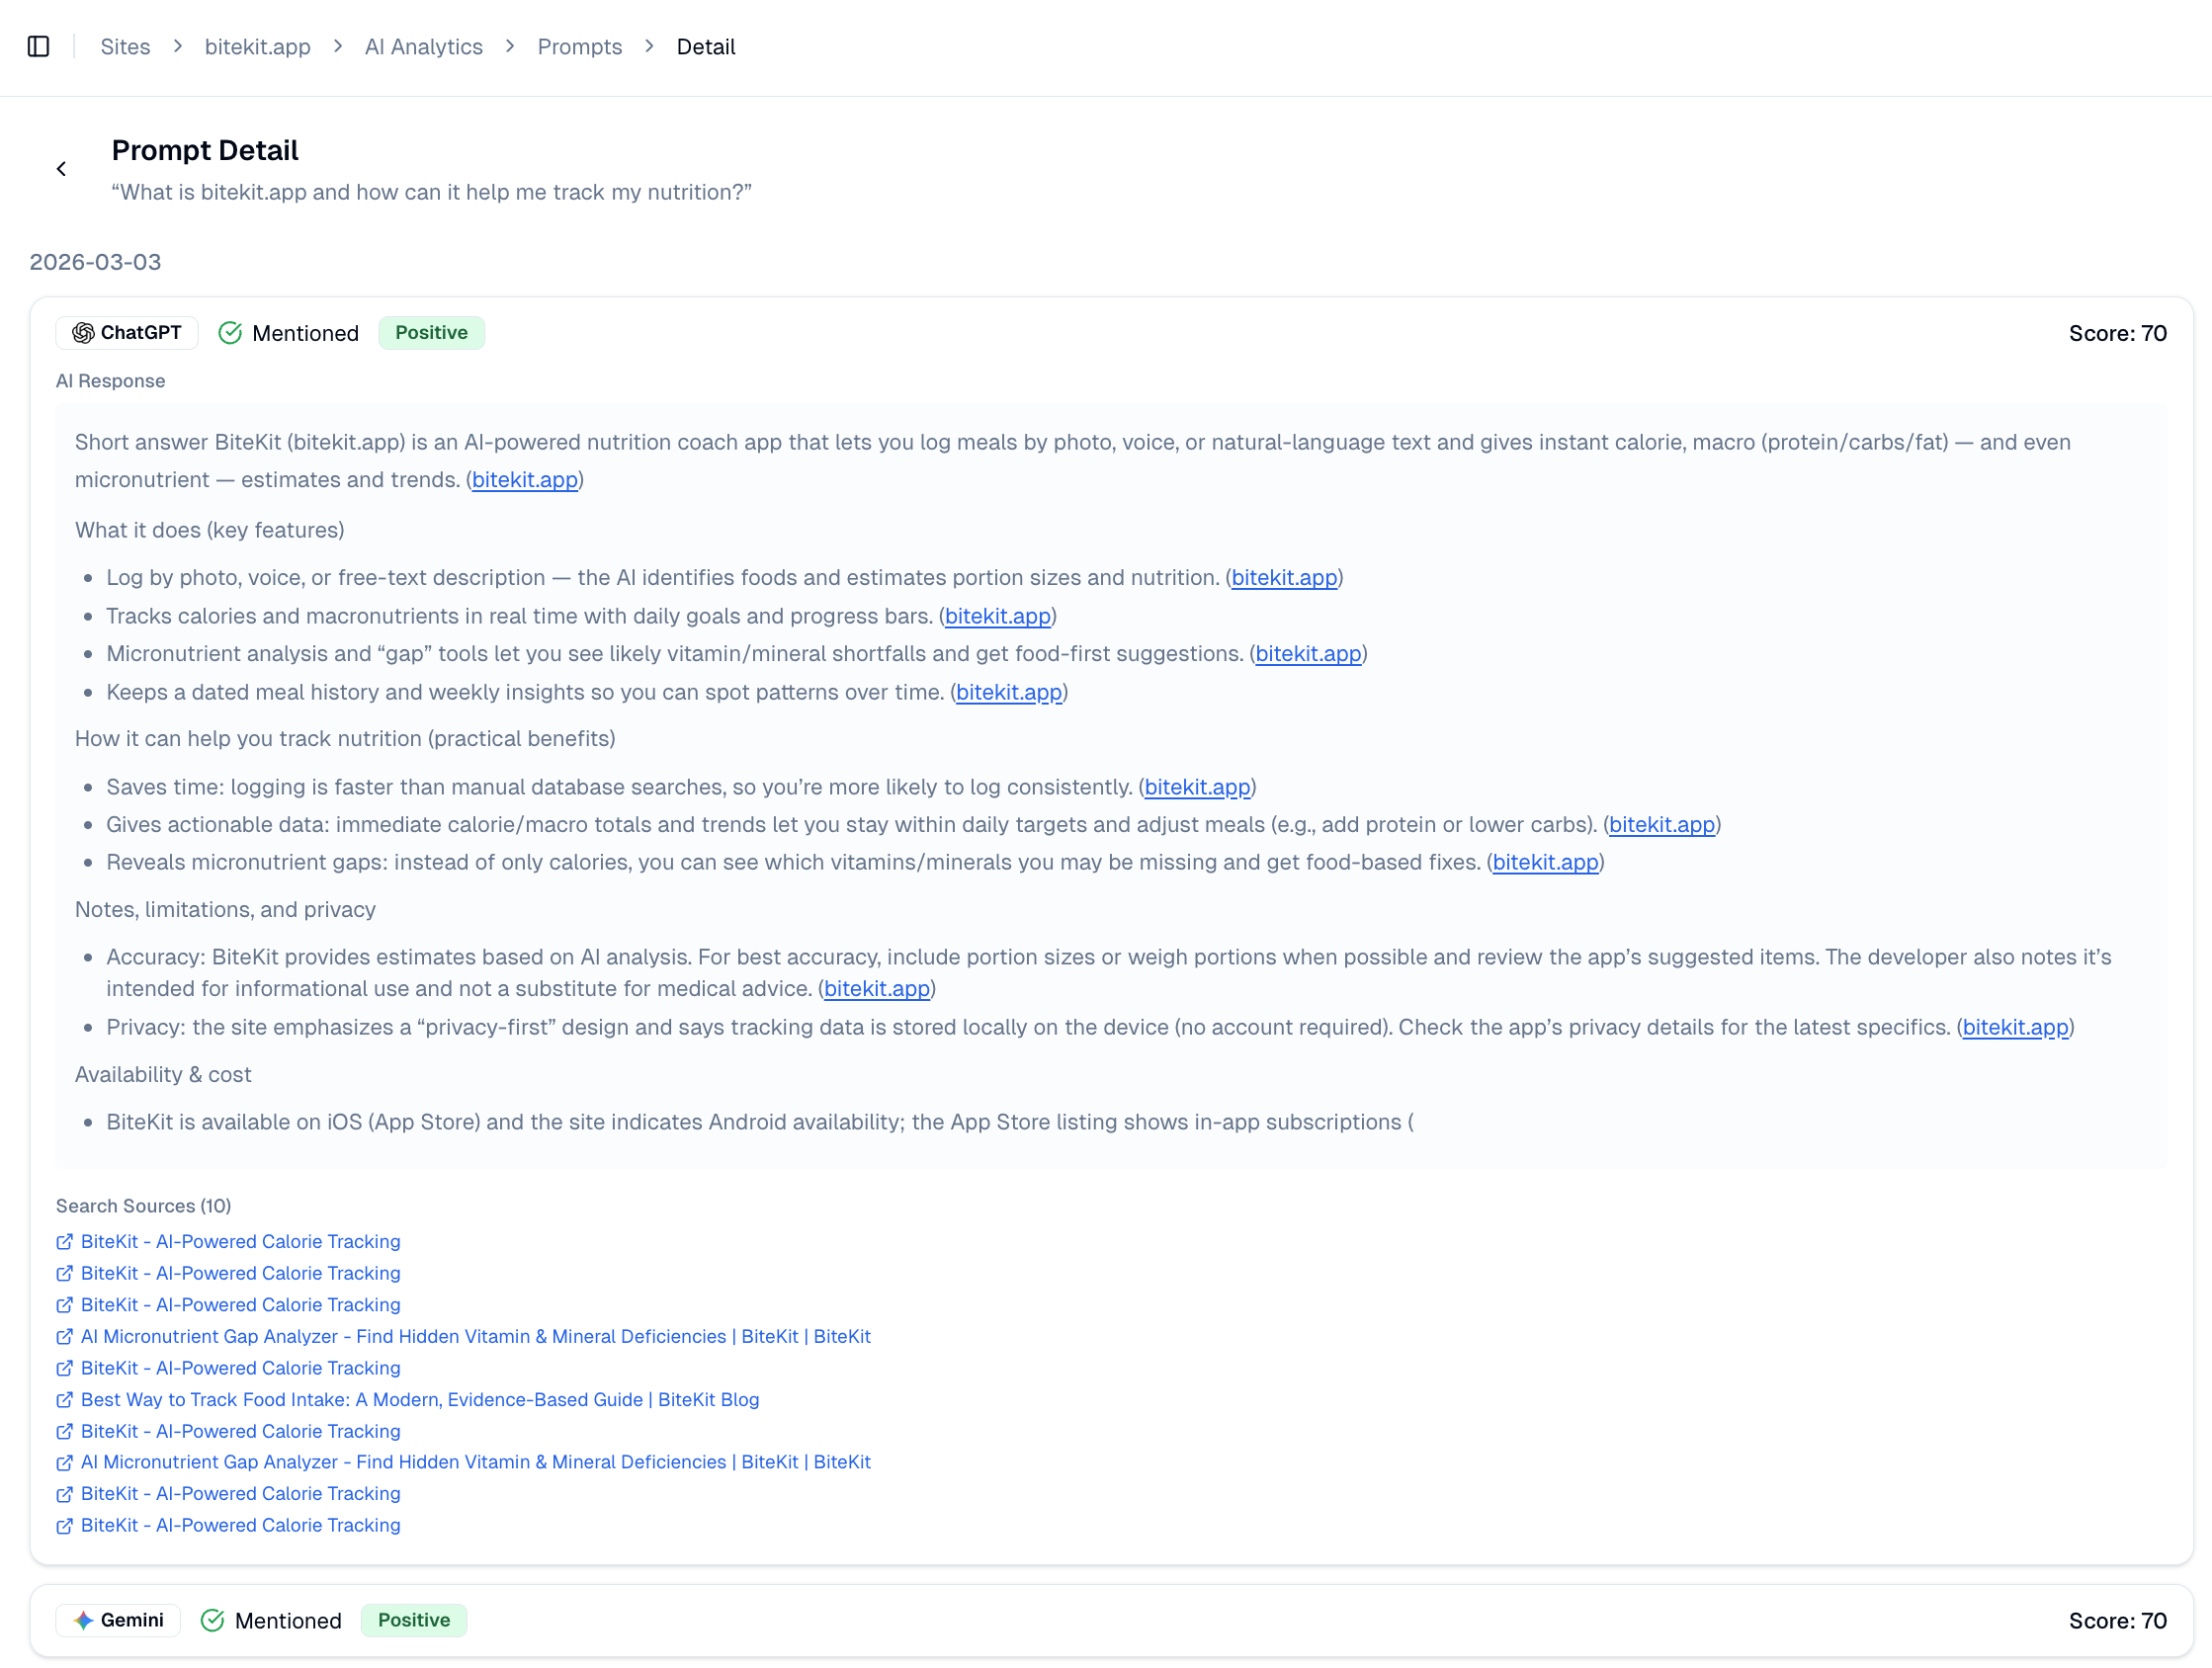Toggle the sidebar panel
The height and width of the screenshot is (1668, 2212).
coord(38,46)
